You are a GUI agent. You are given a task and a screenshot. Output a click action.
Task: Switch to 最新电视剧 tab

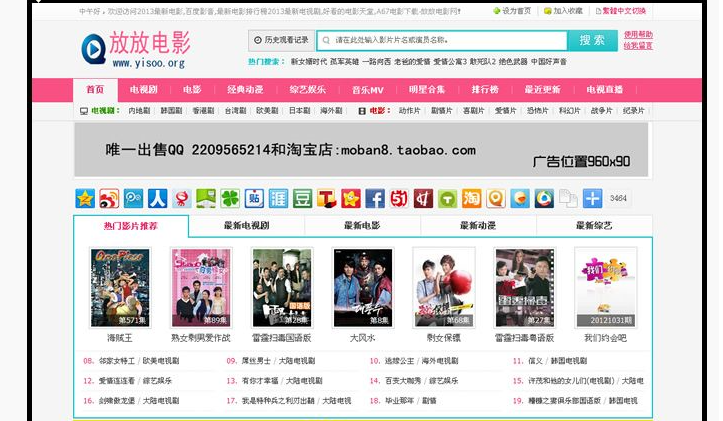(247, 225)
